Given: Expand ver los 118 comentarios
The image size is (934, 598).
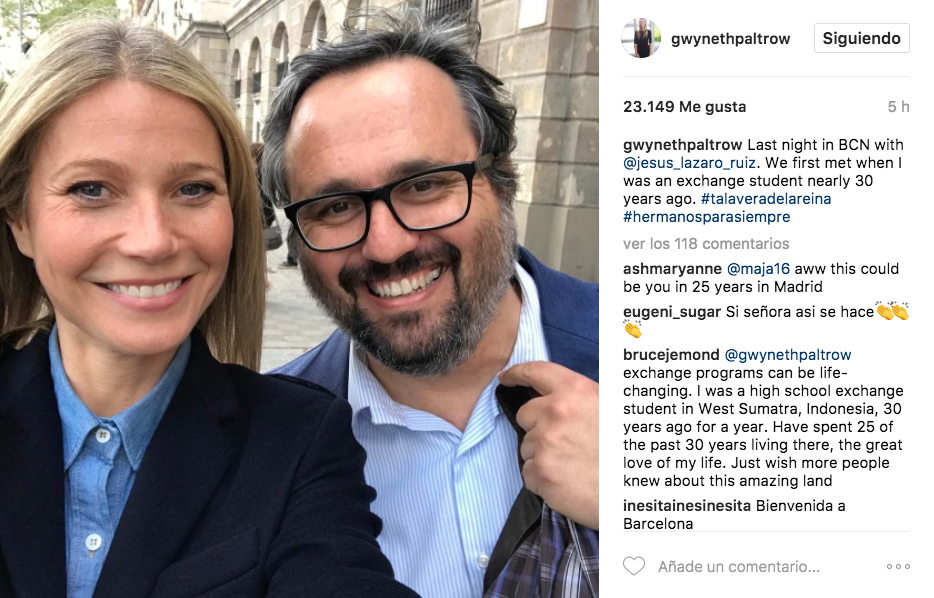Looking at the screenshot, I should click(x=706, y=244).
